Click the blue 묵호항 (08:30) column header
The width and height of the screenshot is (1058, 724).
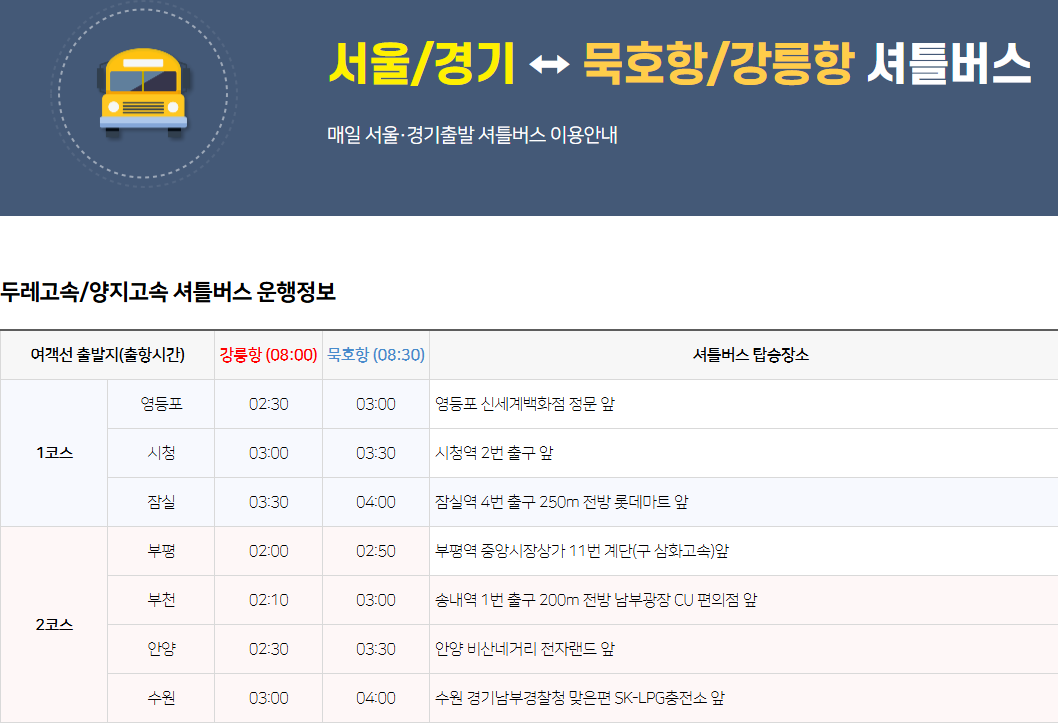coord(376,355)
